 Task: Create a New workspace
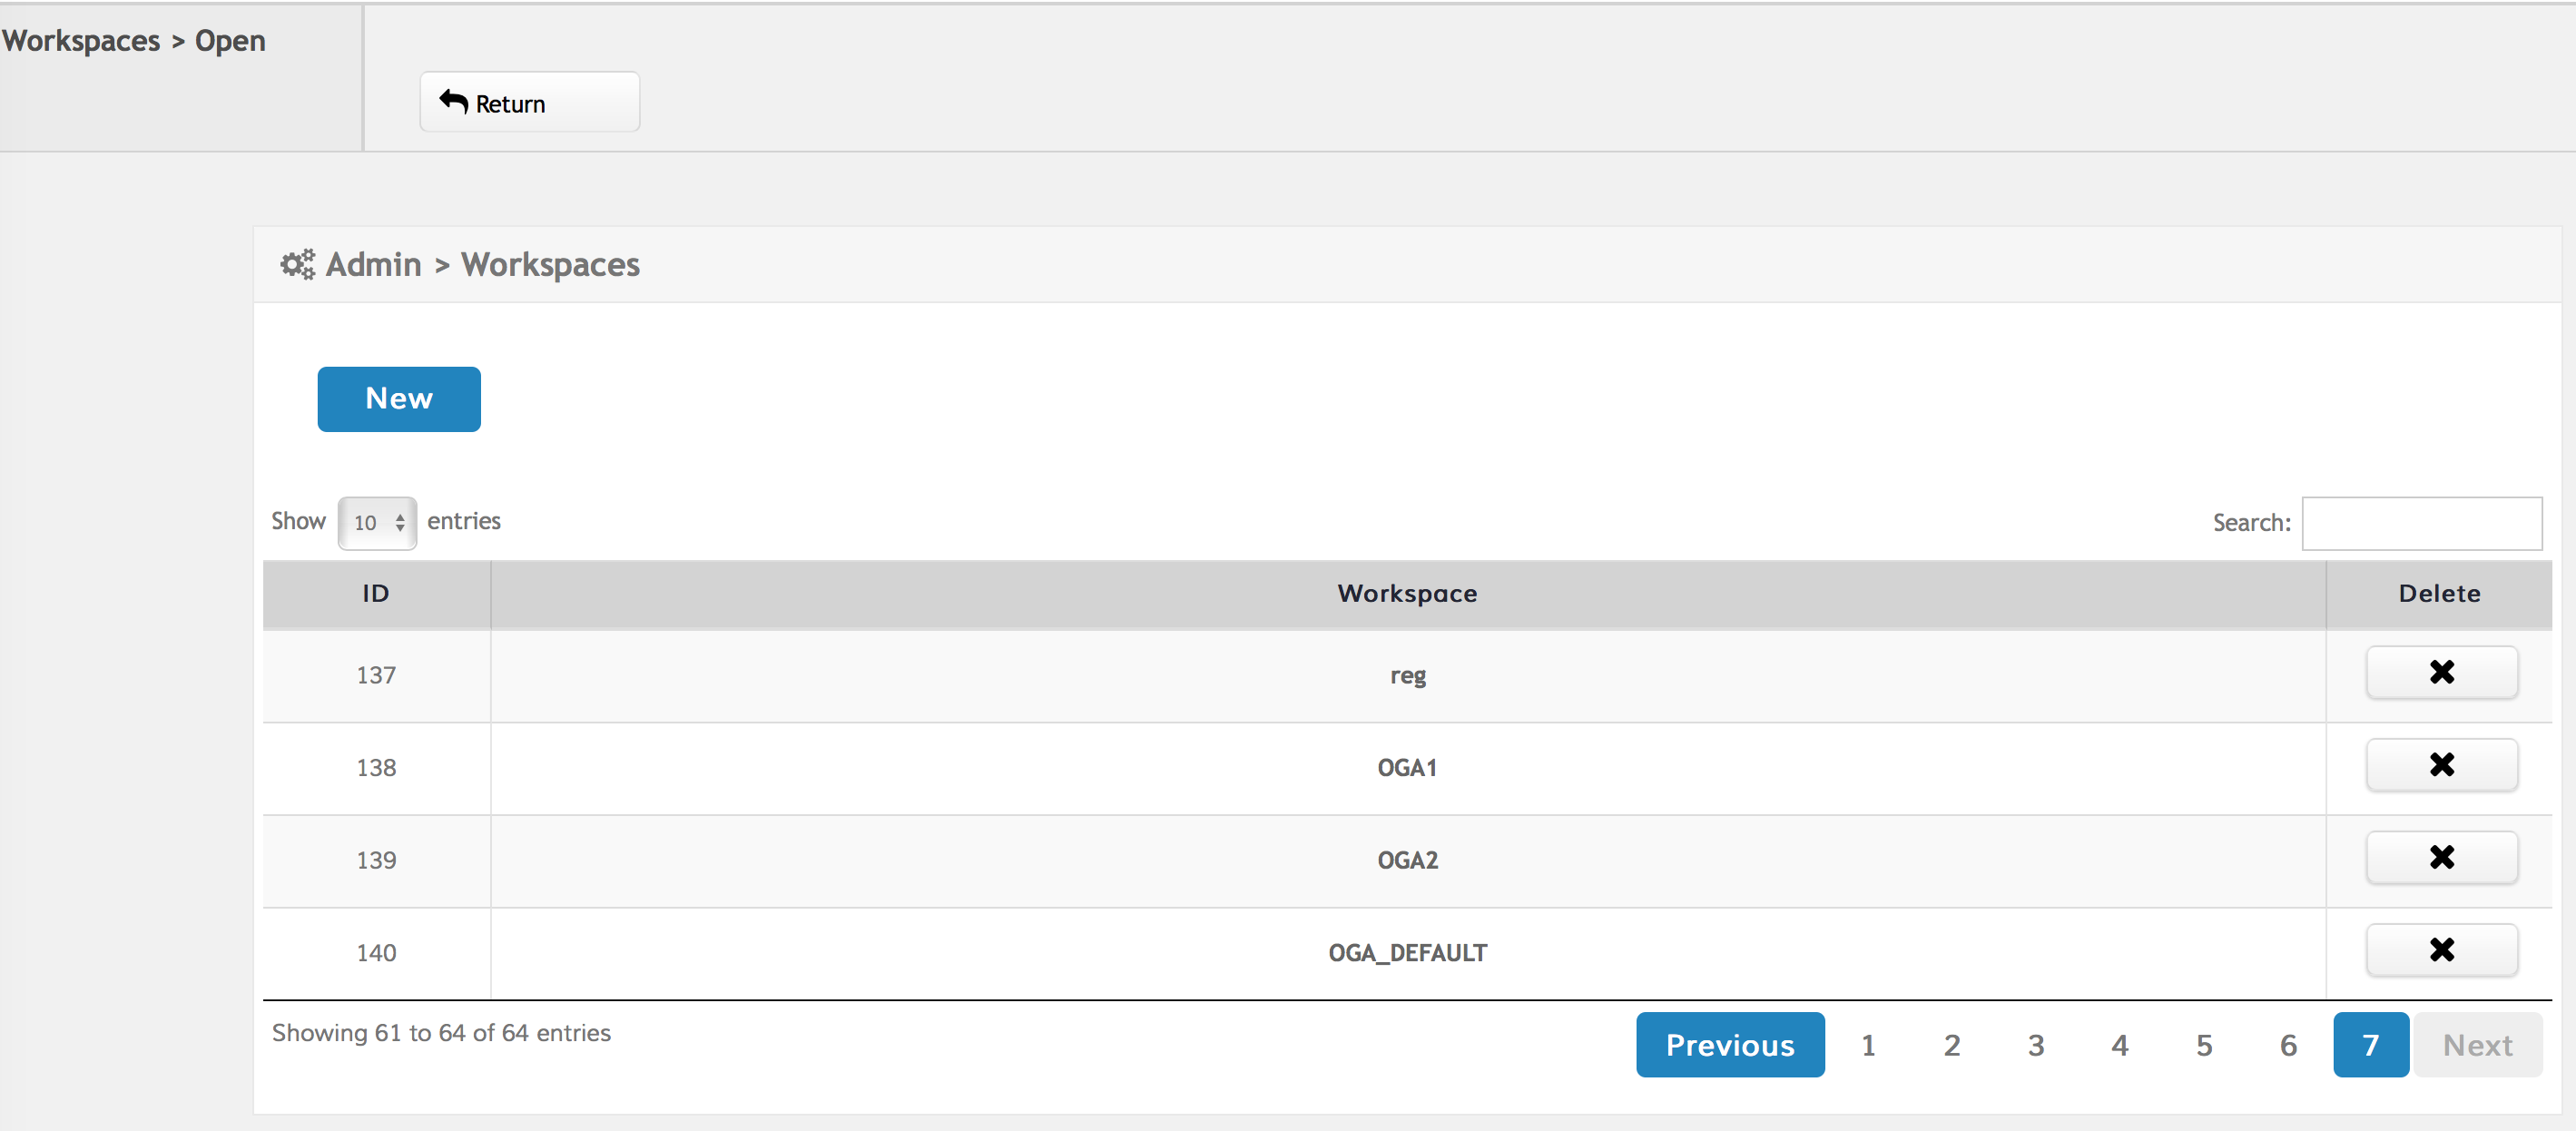(x=399, y=399)
